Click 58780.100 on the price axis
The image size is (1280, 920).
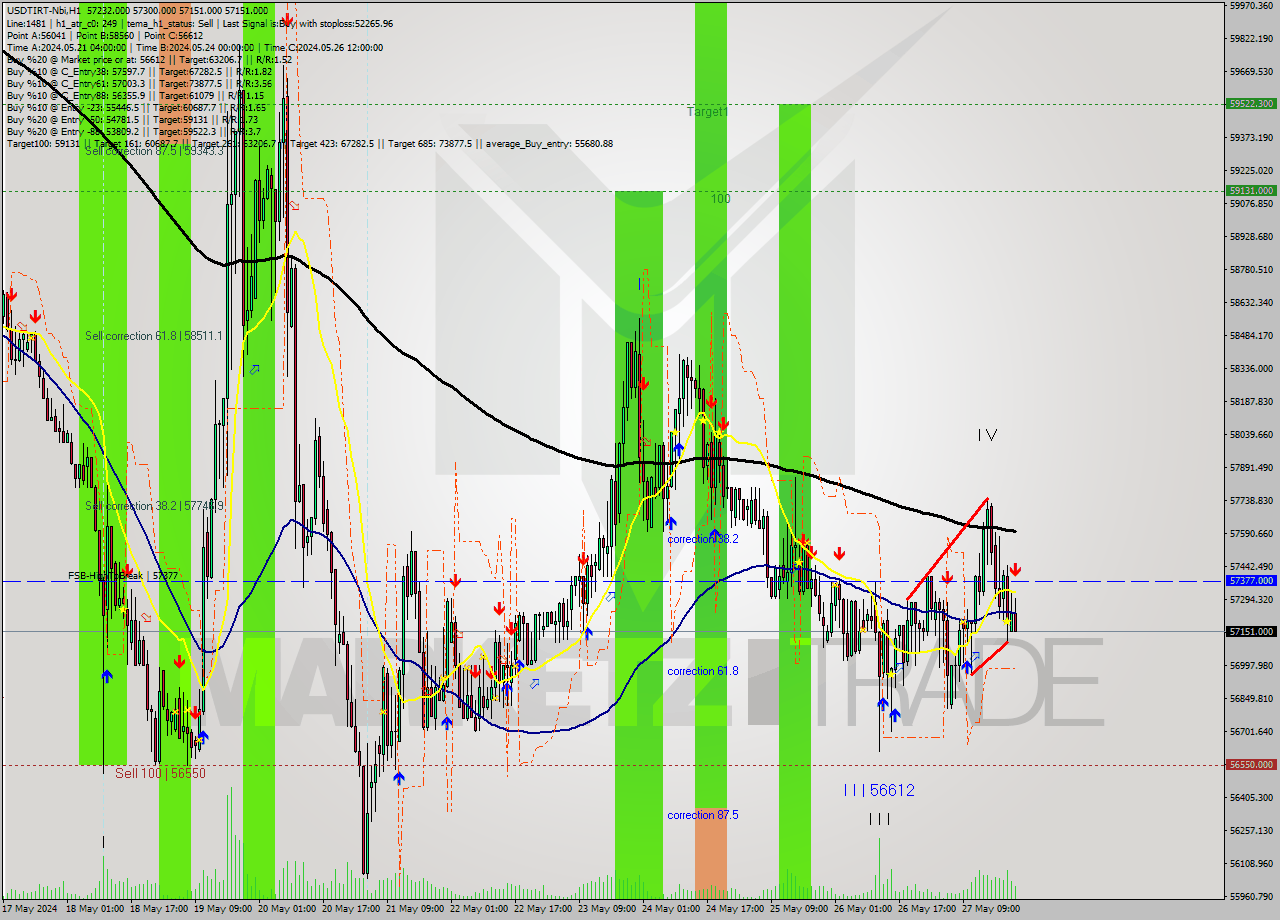click(x=1251, y=269)
